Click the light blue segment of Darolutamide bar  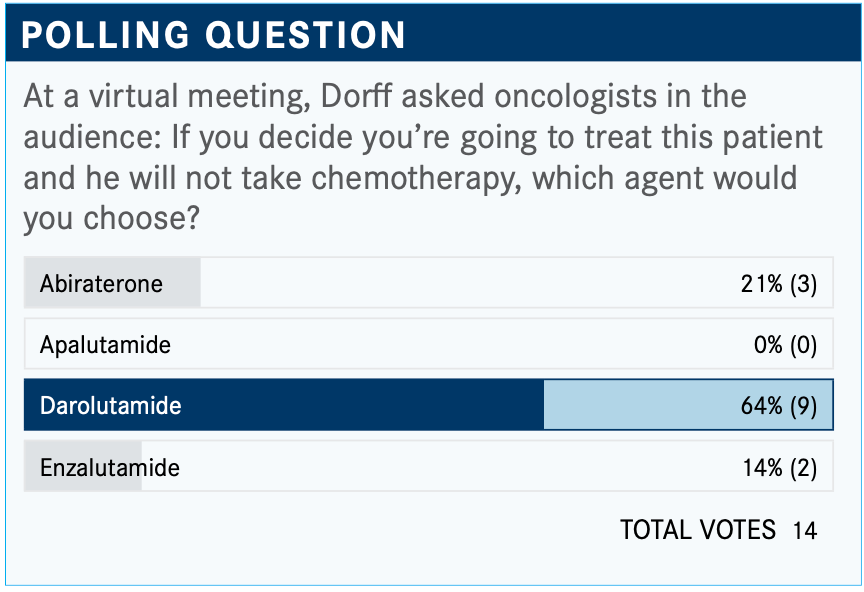(688, 405)
